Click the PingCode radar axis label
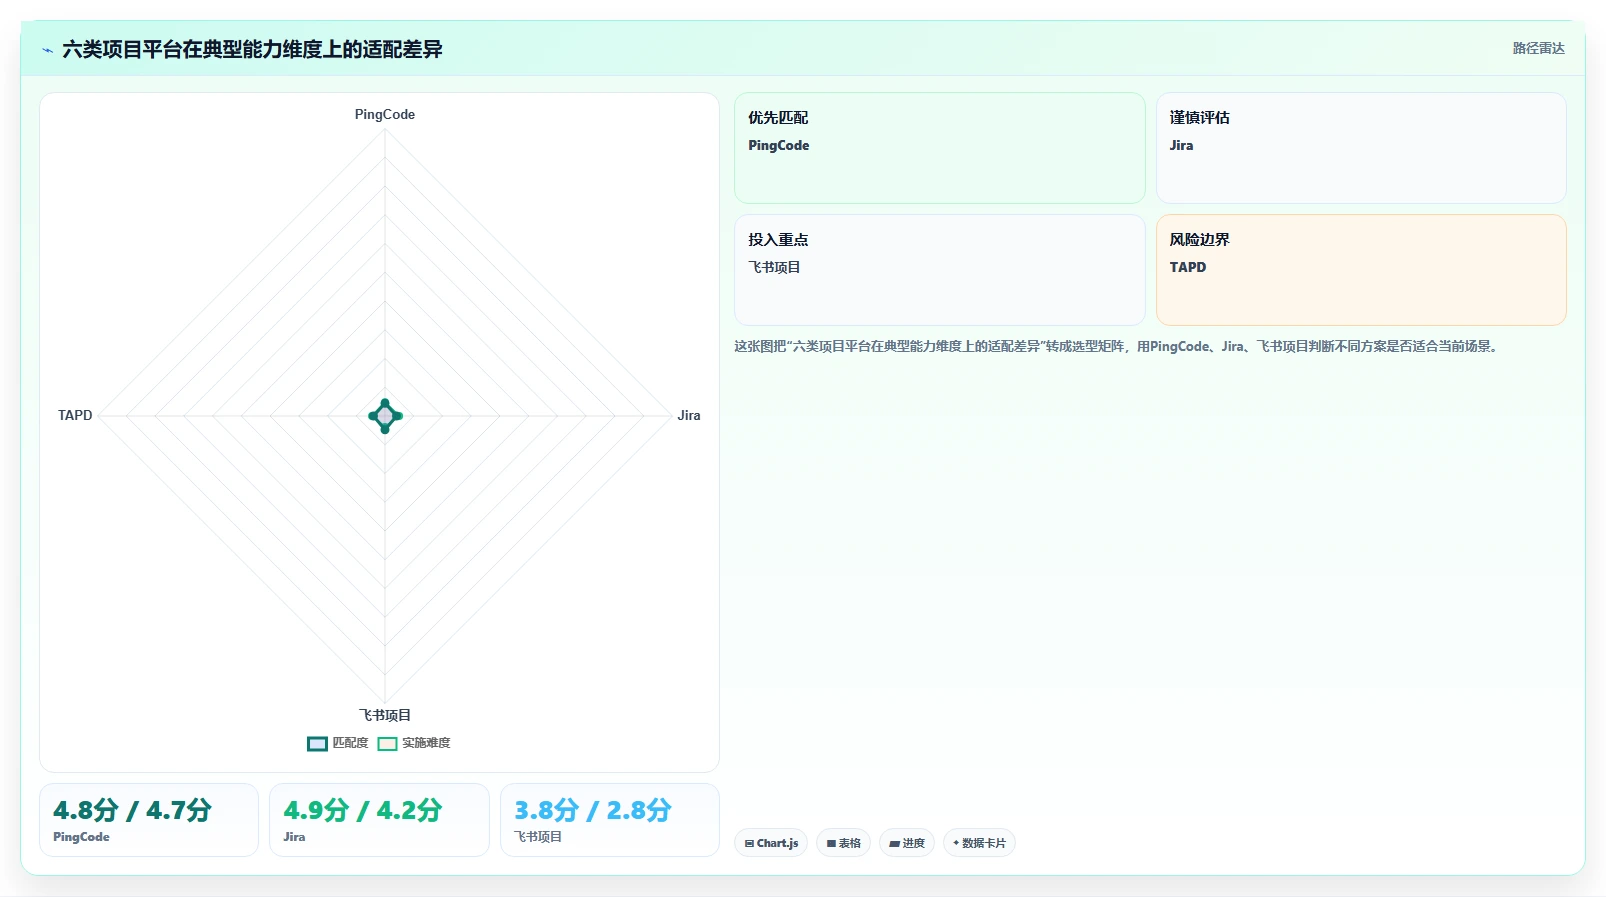Image resolution: width=1606 pixels, height=897 pixels. pos(385,115)
